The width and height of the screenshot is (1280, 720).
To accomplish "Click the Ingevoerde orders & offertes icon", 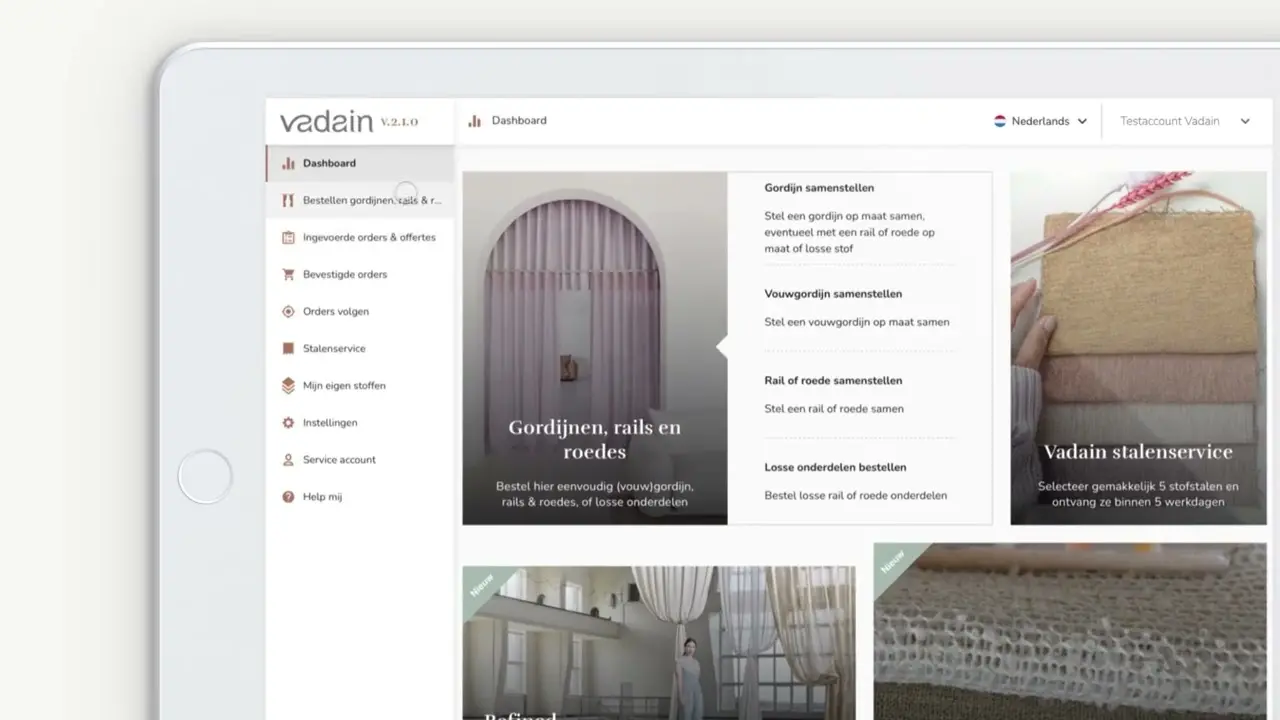I will pos(288,238).
